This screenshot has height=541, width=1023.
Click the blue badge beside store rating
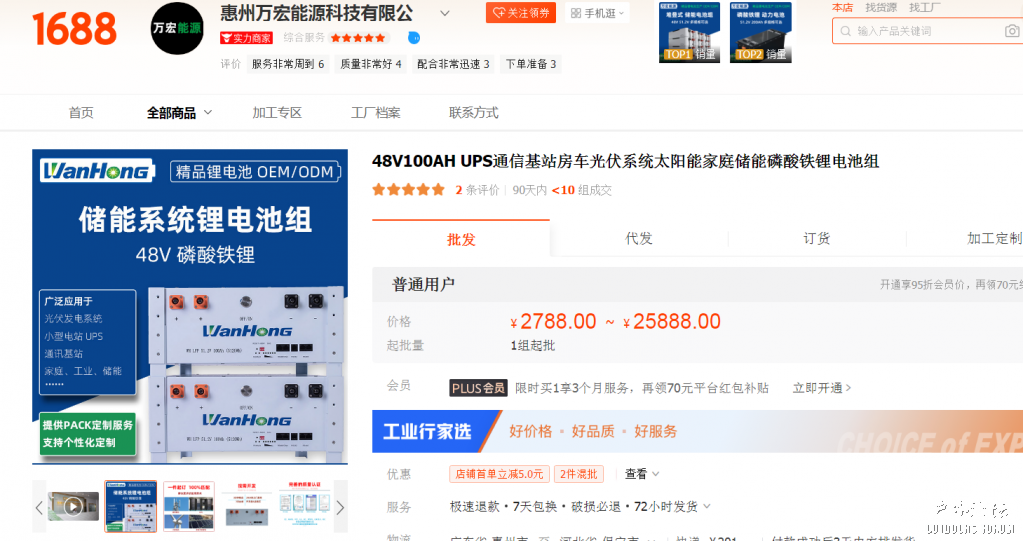[x=414, y=38]
